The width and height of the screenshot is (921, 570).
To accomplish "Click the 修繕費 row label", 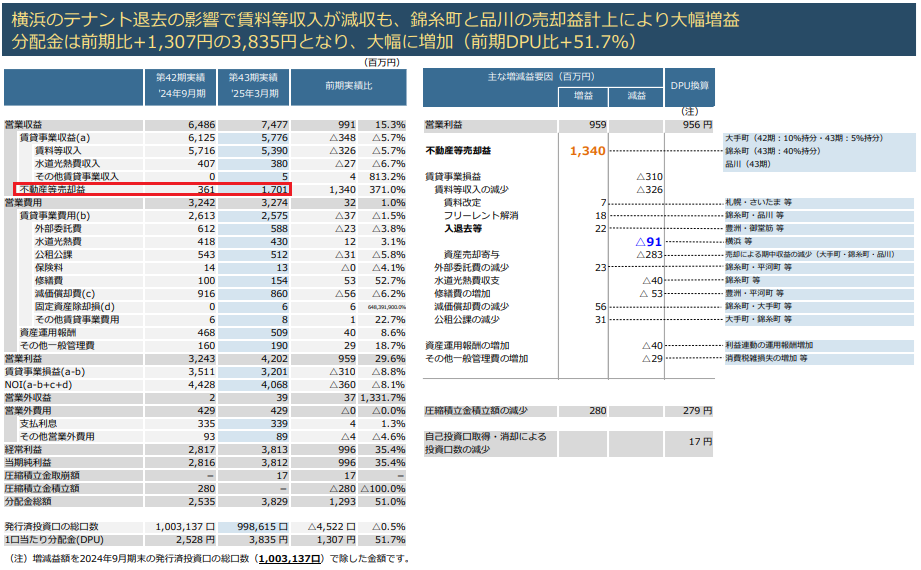I will (49, 280).
